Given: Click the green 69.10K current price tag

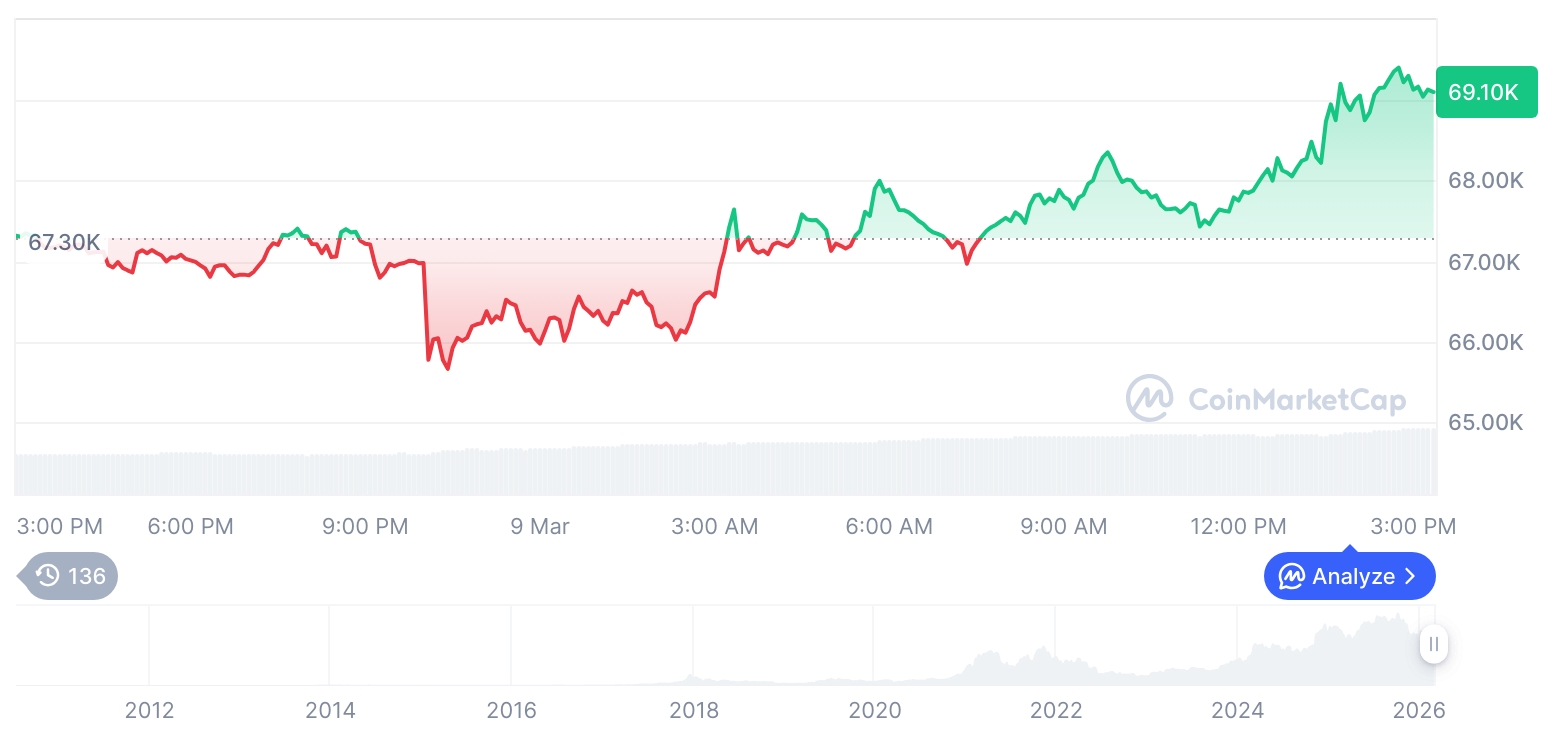Looking at the screenshot, I should coord(1485,93).
